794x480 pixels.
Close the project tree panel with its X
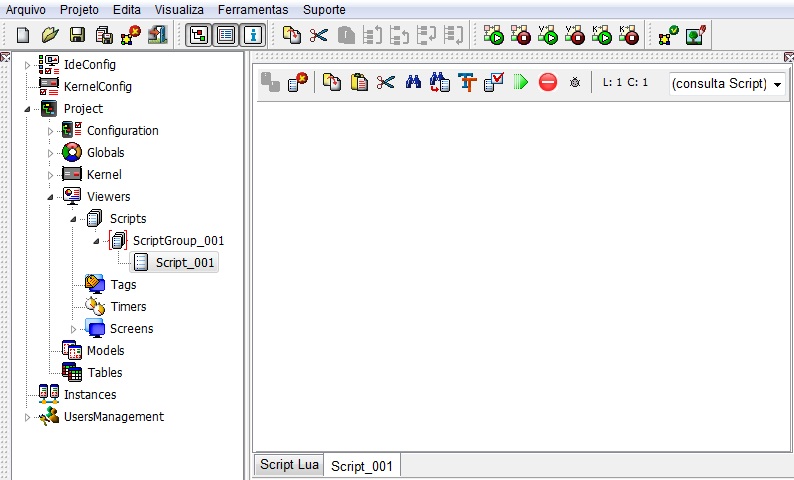5,57
